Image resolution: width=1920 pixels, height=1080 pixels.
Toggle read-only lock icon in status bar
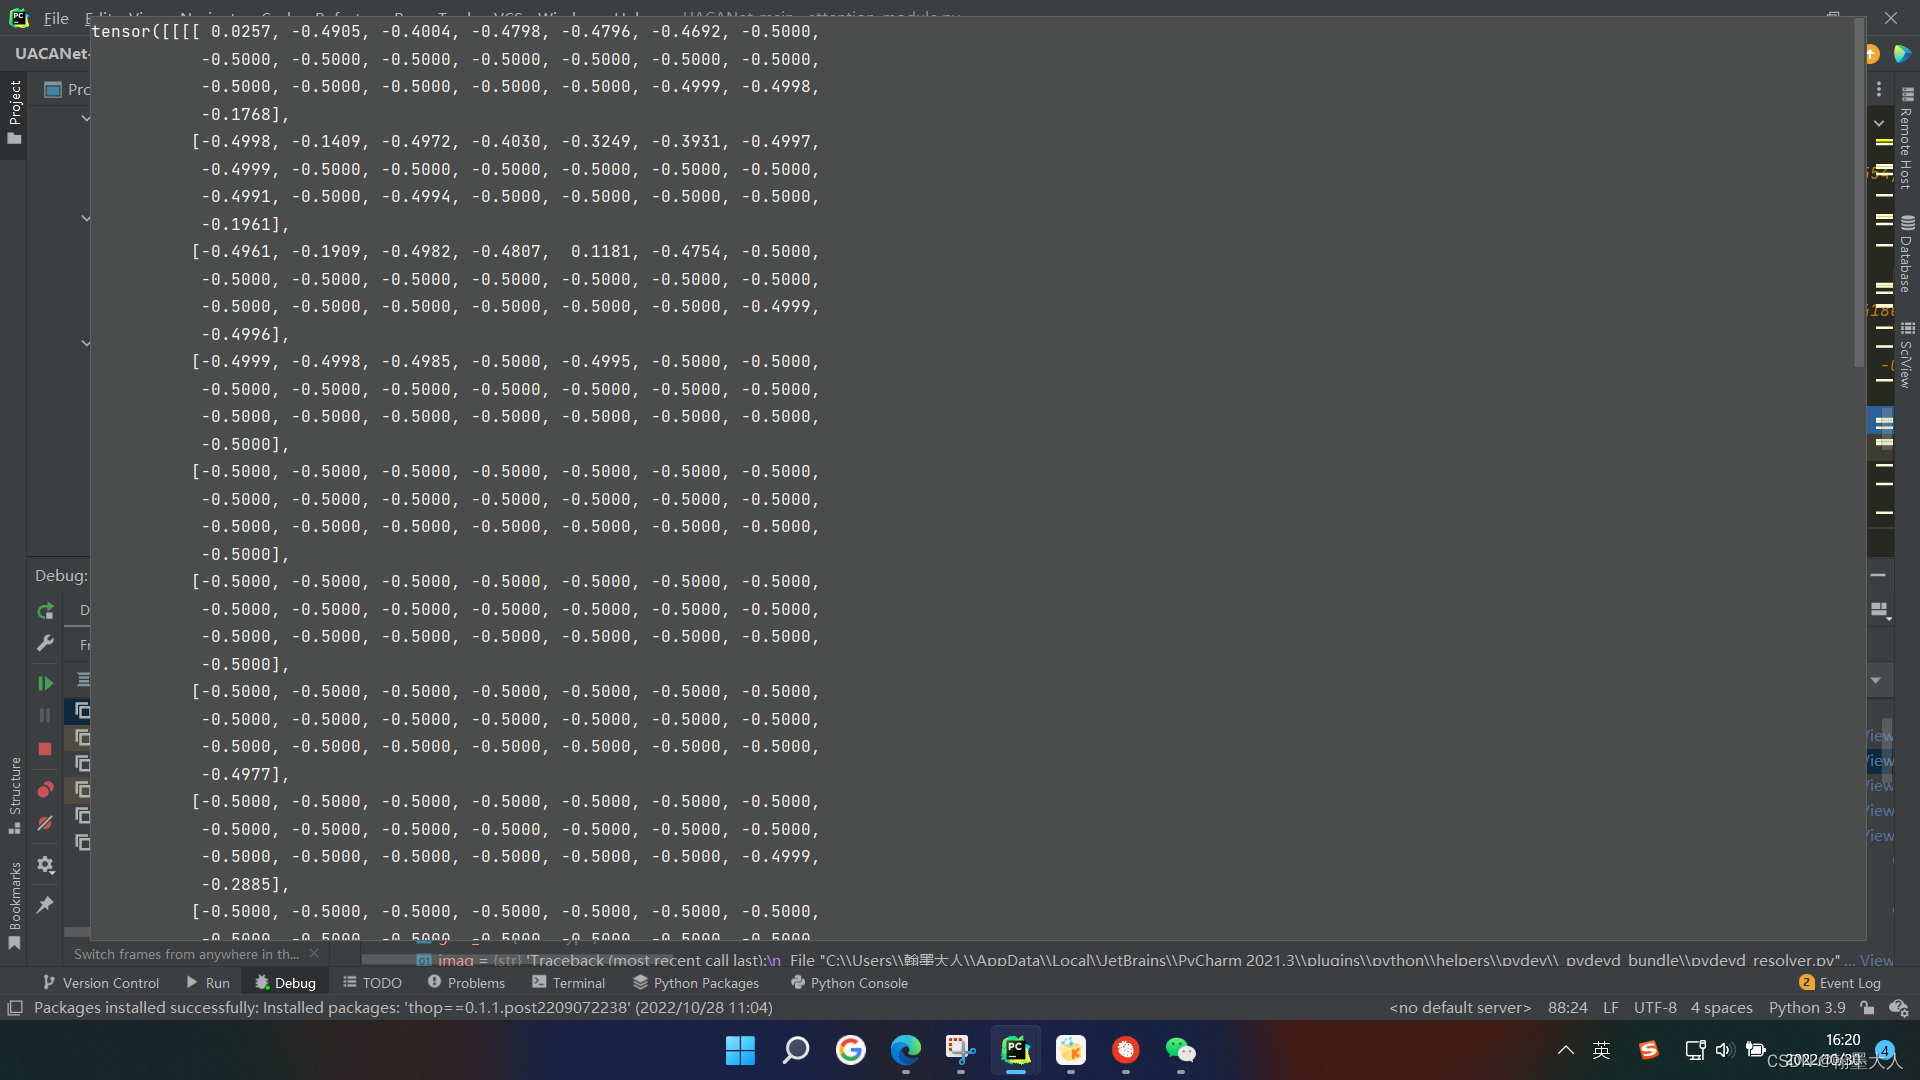click(x=1867, y=1008)
